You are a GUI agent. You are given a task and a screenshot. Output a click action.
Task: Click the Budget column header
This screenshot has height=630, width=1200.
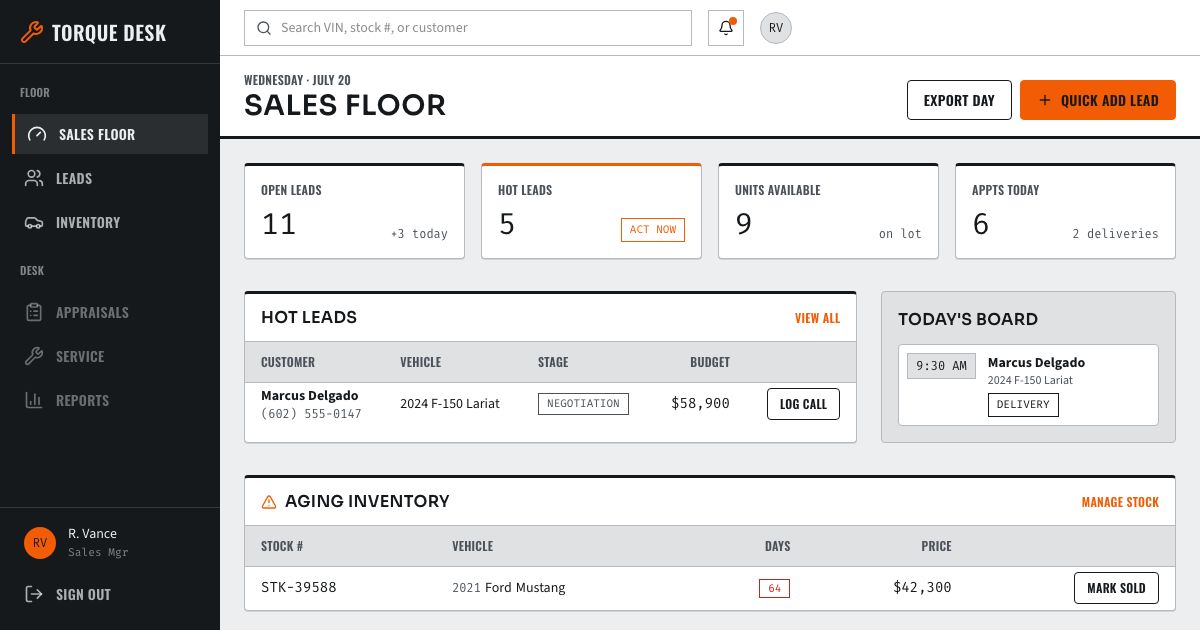[x=710, y=362]
